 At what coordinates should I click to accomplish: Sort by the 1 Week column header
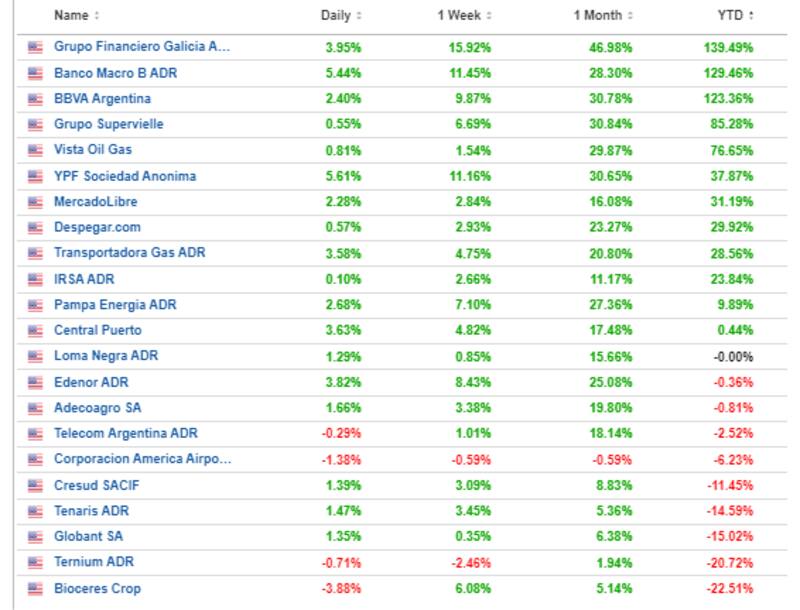pyautogui.click(x=461, y=16)
